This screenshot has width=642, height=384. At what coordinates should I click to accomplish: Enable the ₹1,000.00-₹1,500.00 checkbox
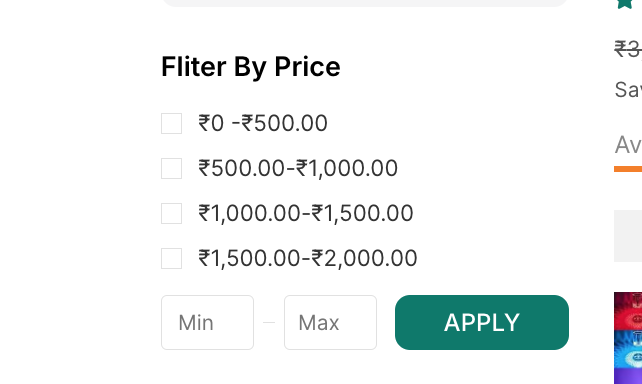[x=172, y=213]
